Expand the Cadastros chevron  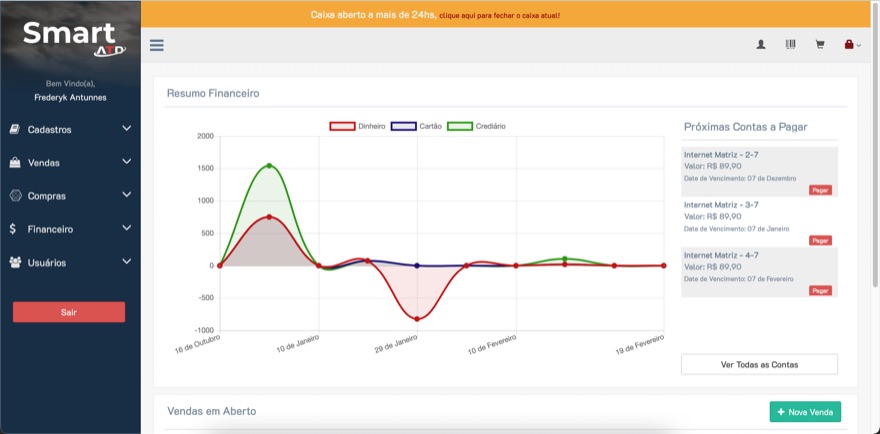[127, 129]
